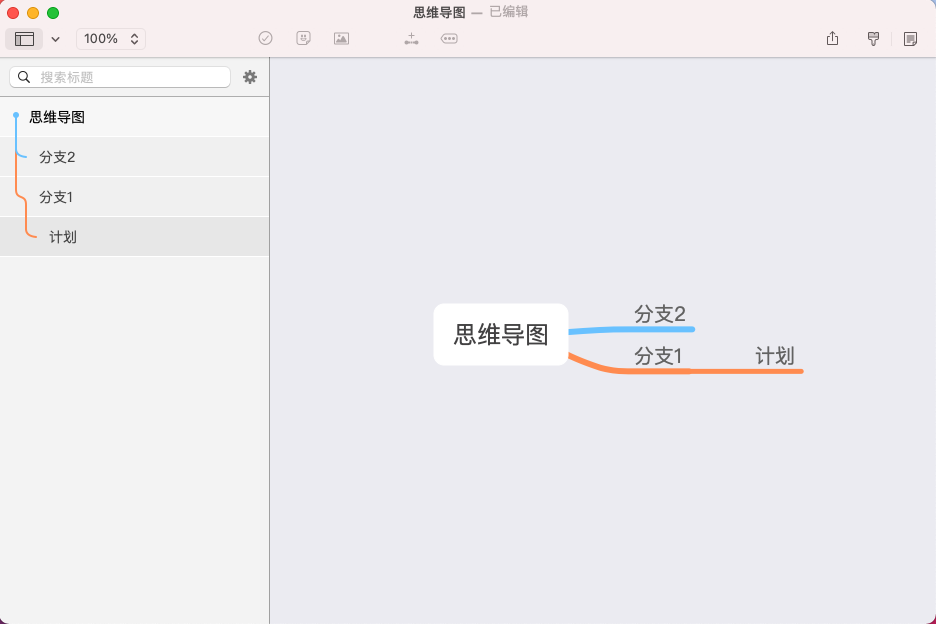Open the sidebar view options chevron
Image resolution: width=936 pixels, height=624 pixels.
56,39
